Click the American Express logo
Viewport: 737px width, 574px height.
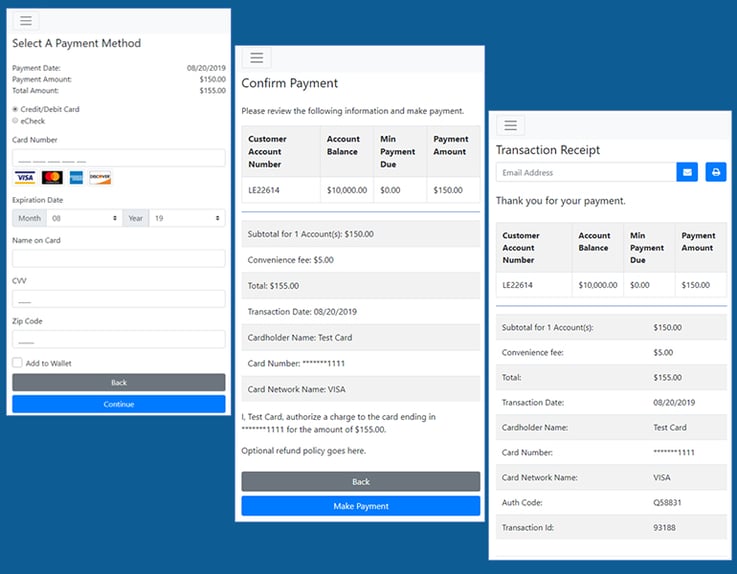pyautogui.click(x=76, y=177)
